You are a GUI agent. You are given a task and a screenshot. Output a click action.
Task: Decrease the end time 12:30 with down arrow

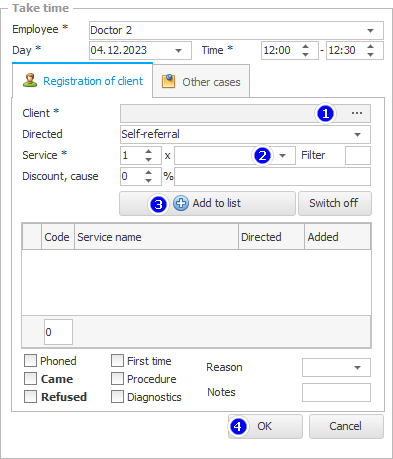pyautogui.click(x=370, y=55)
